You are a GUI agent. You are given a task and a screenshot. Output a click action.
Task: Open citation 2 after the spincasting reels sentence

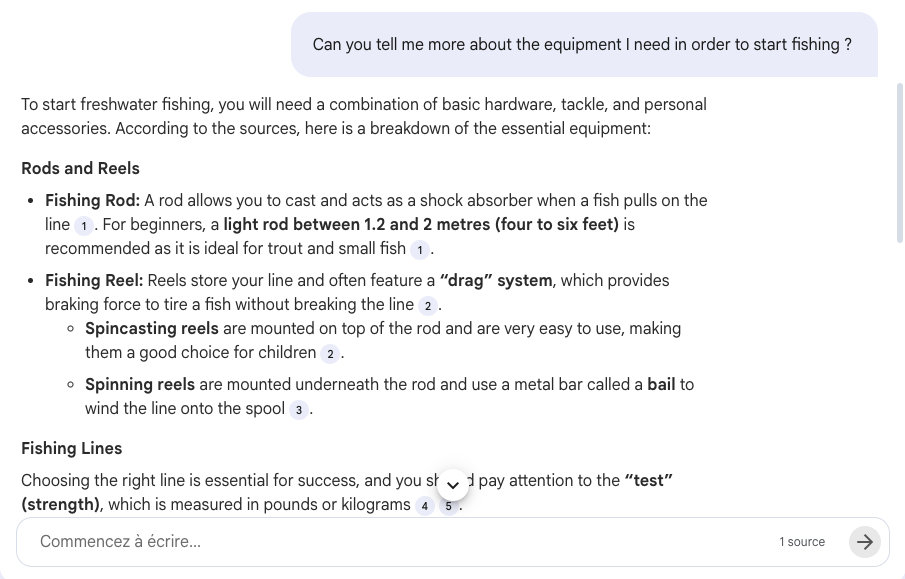[329, 354]
